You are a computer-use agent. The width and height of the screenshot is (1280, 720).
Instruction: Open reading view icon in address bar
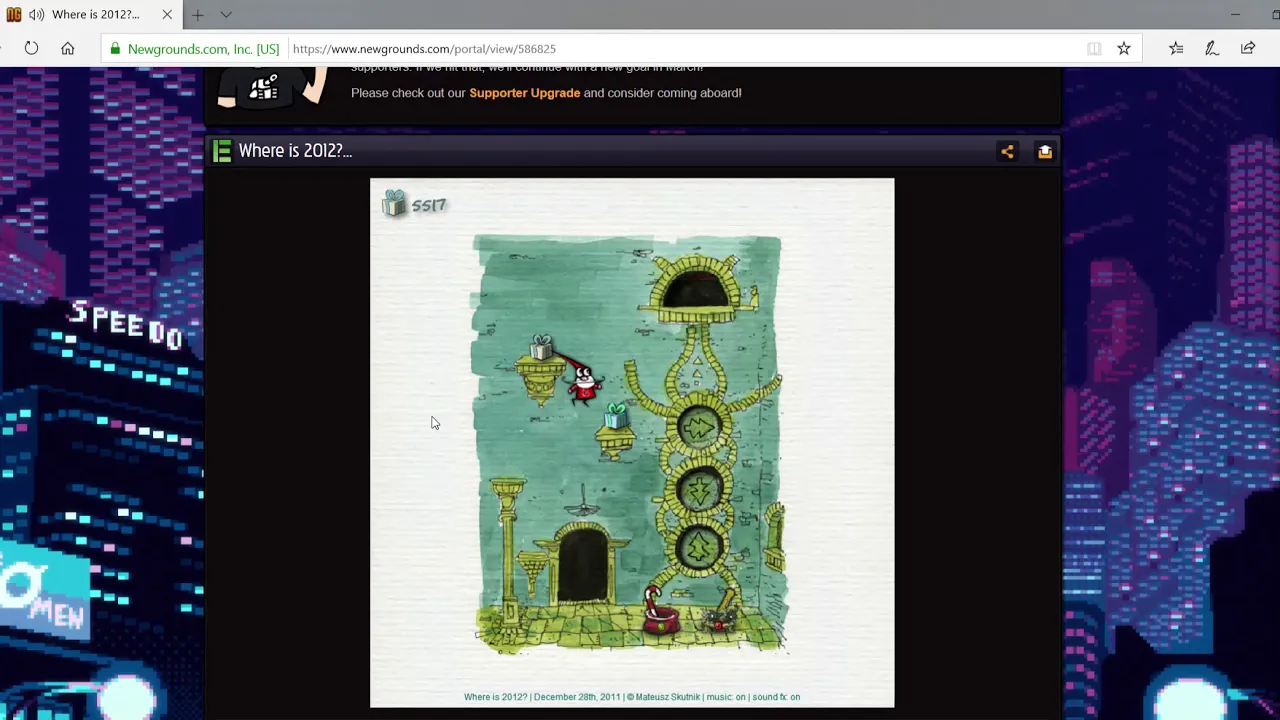[1094, 48]
